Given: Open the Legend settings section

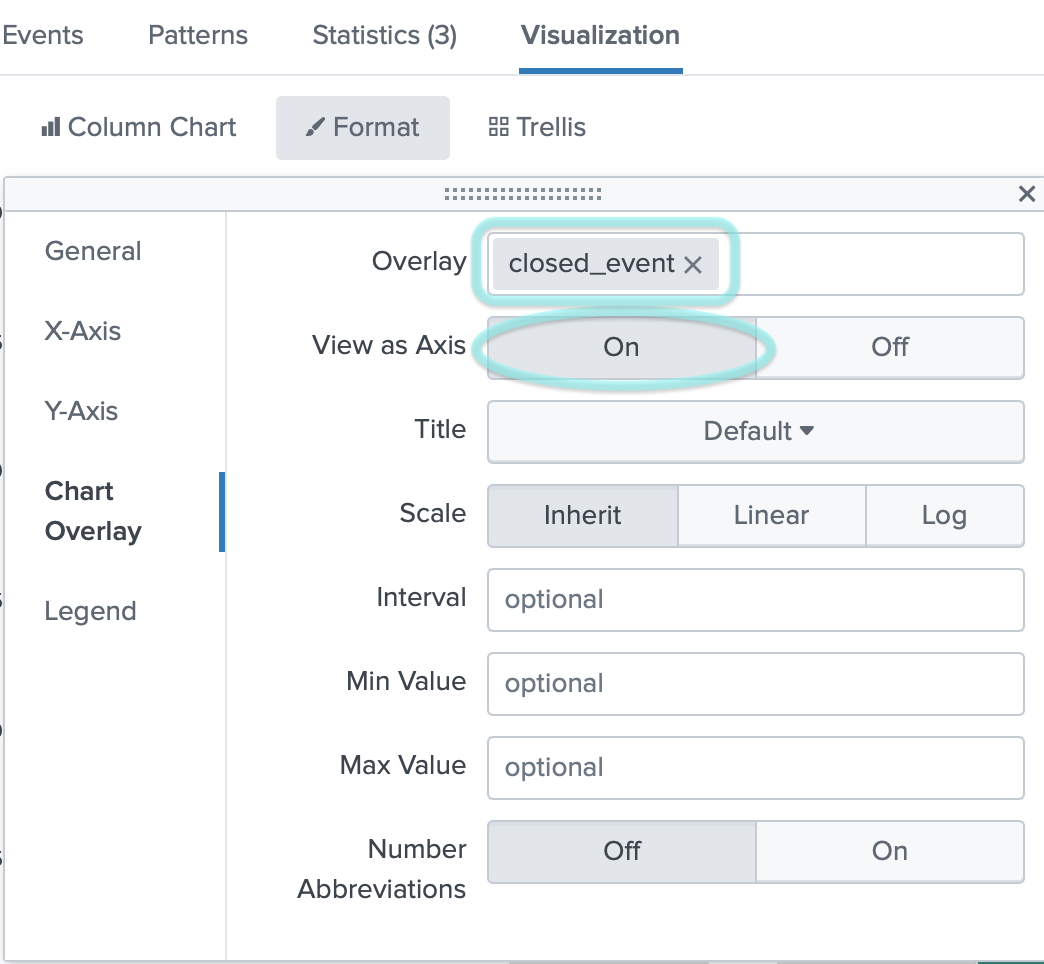Looking at the screenshot, I should [90, 610].
